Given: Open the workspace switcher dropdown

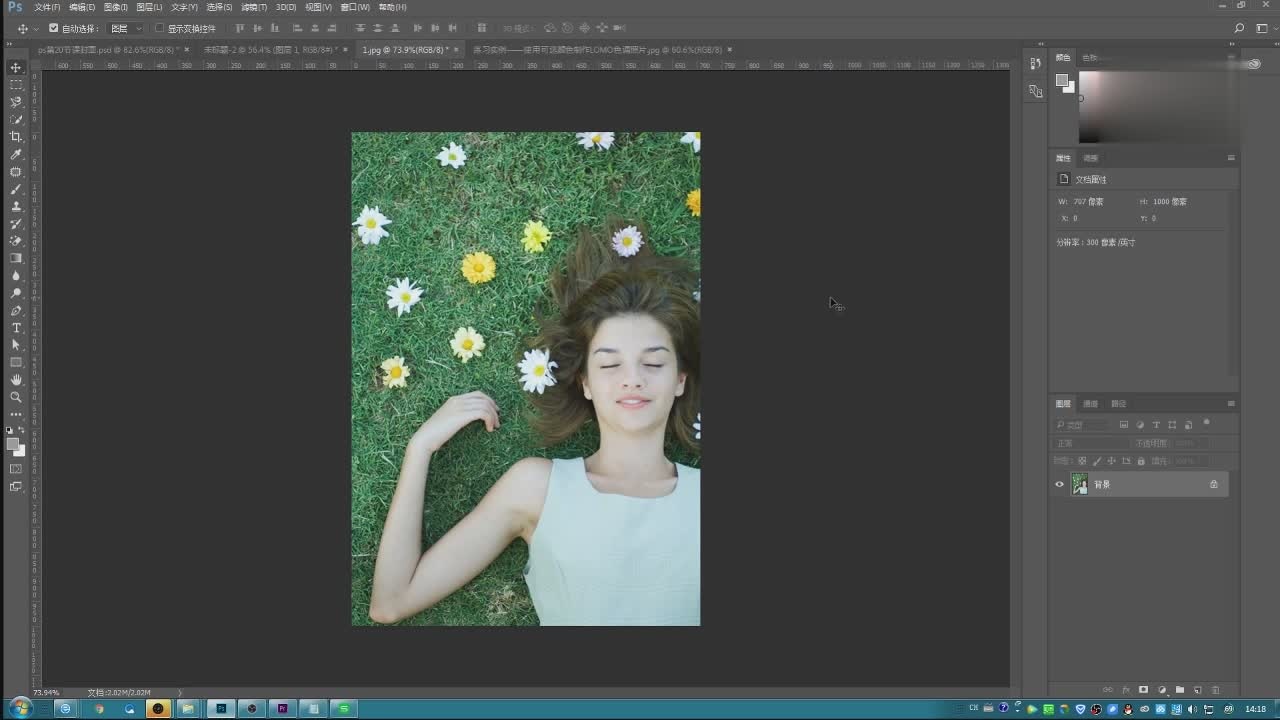Looking at the screenshot, I should 1263,28.
